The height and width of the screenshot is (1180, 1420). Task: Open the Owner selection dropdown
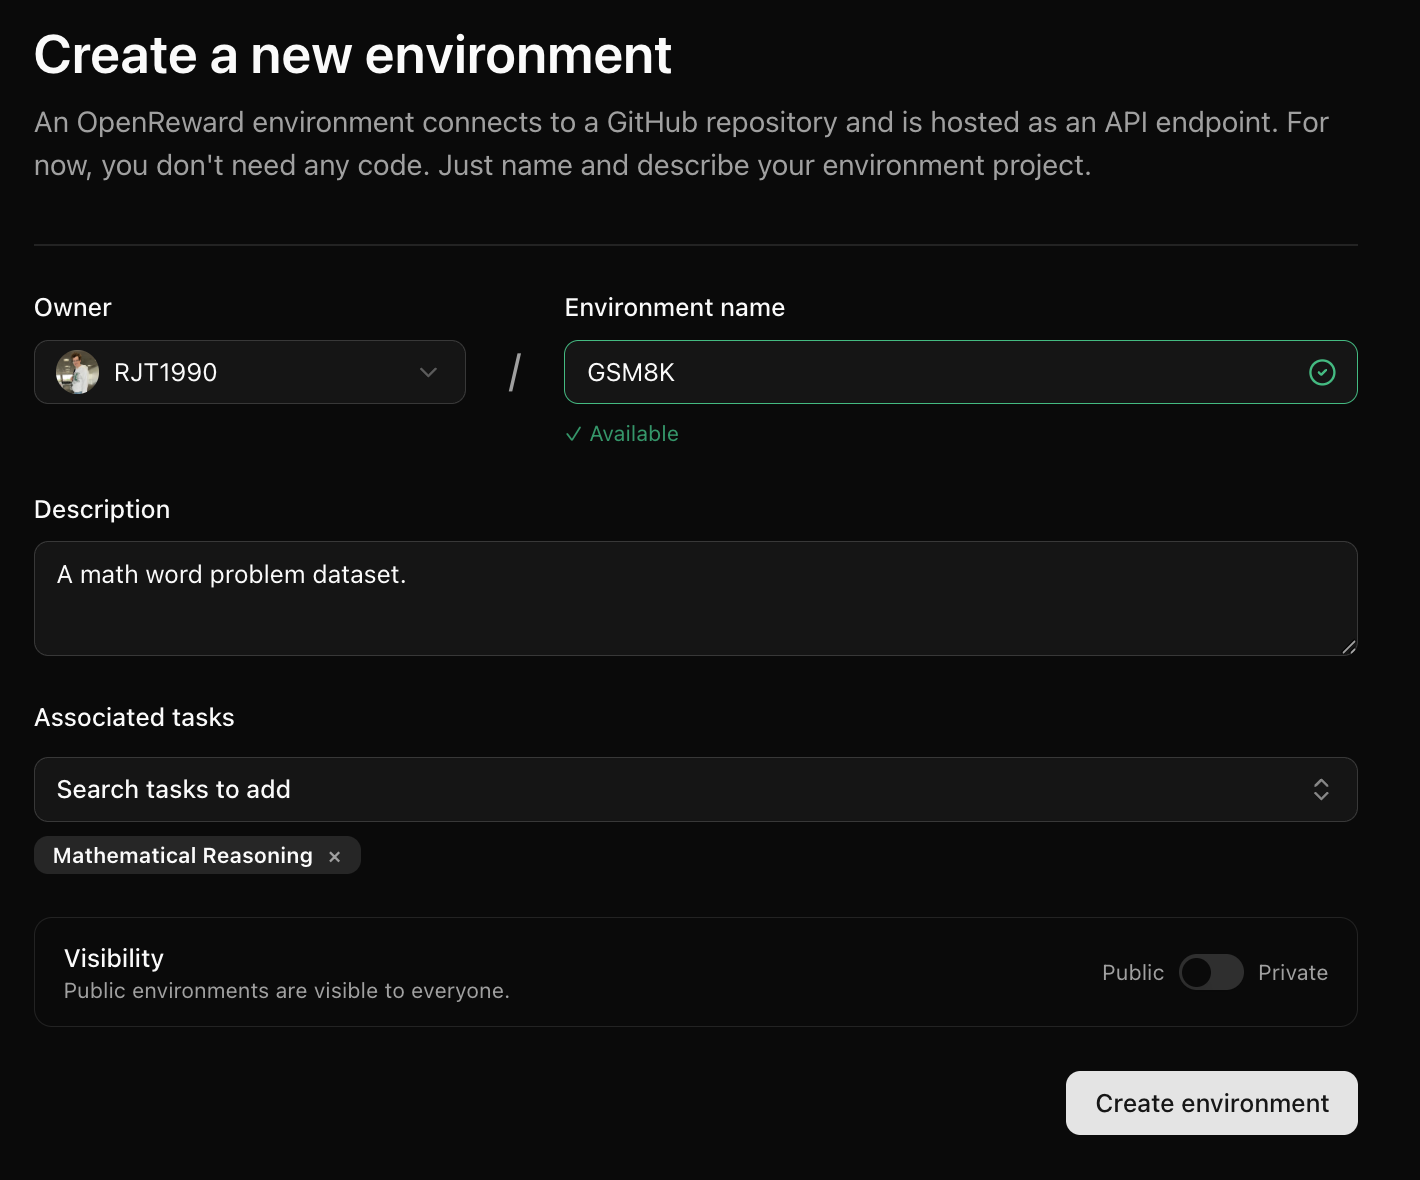(x=249, y=372)
